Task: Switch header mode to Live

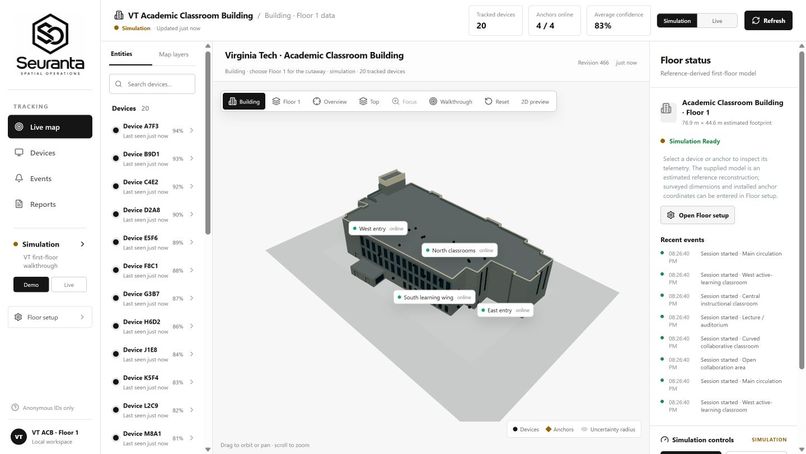Action: (717, 21)
